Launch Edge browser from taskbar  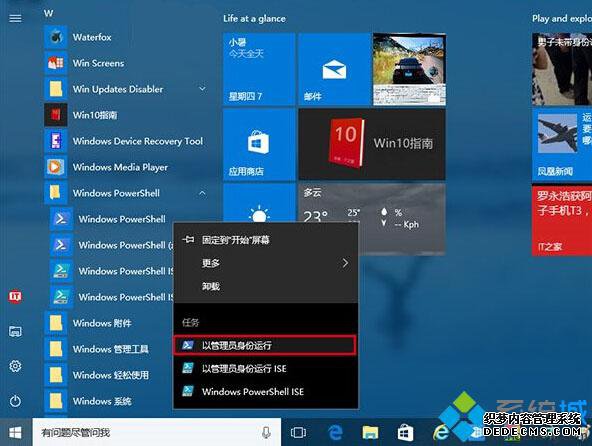click(x=335, y=432)
